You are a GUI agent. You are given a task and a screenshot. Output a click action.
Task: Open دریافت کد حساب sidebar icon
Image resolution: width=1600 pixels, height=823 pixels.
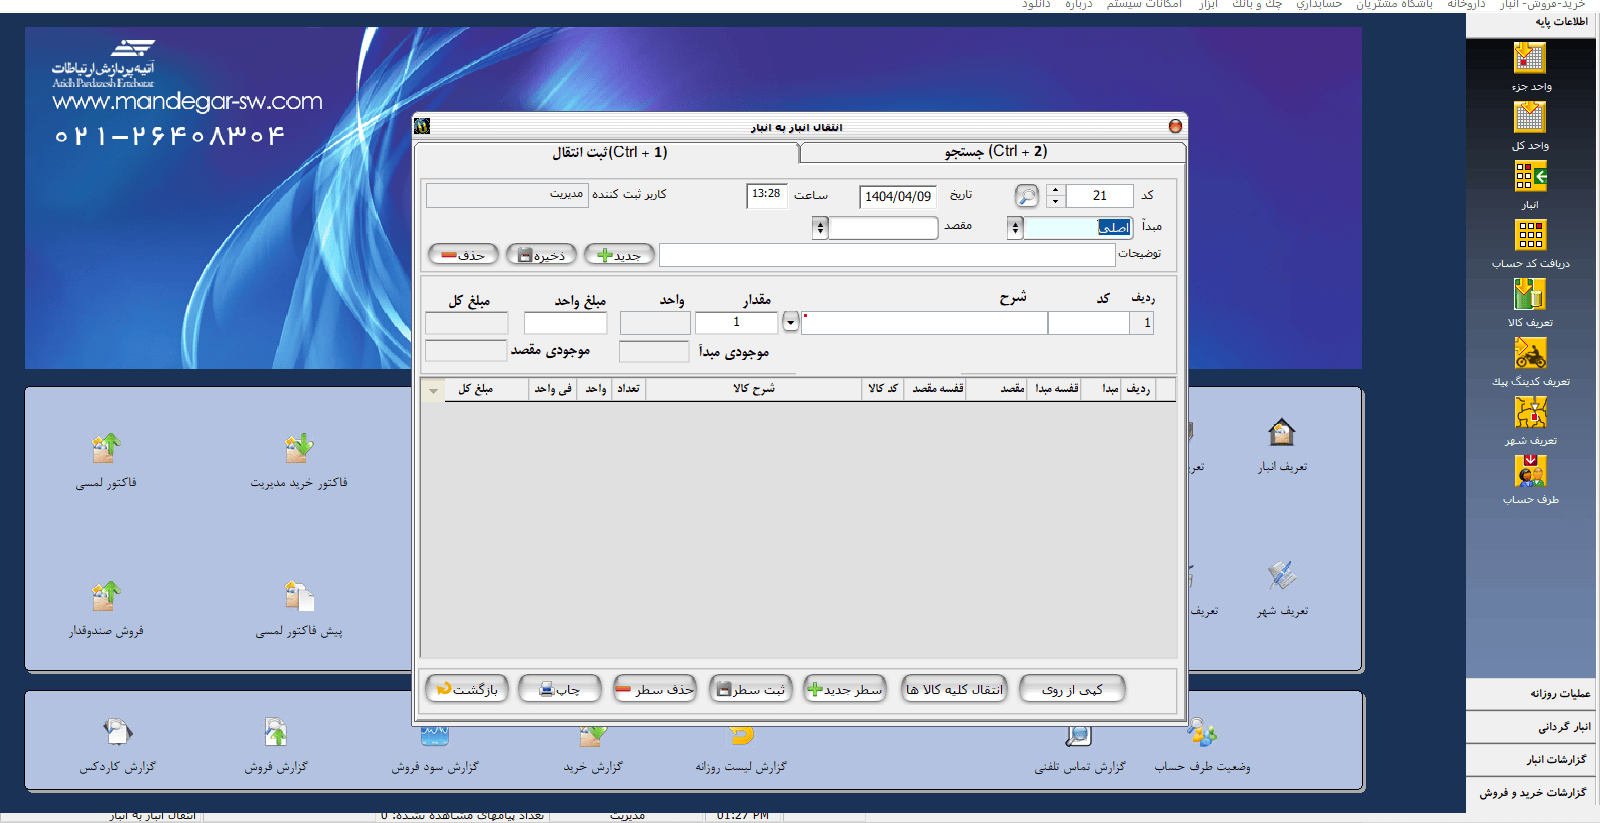coord(1530,236)
